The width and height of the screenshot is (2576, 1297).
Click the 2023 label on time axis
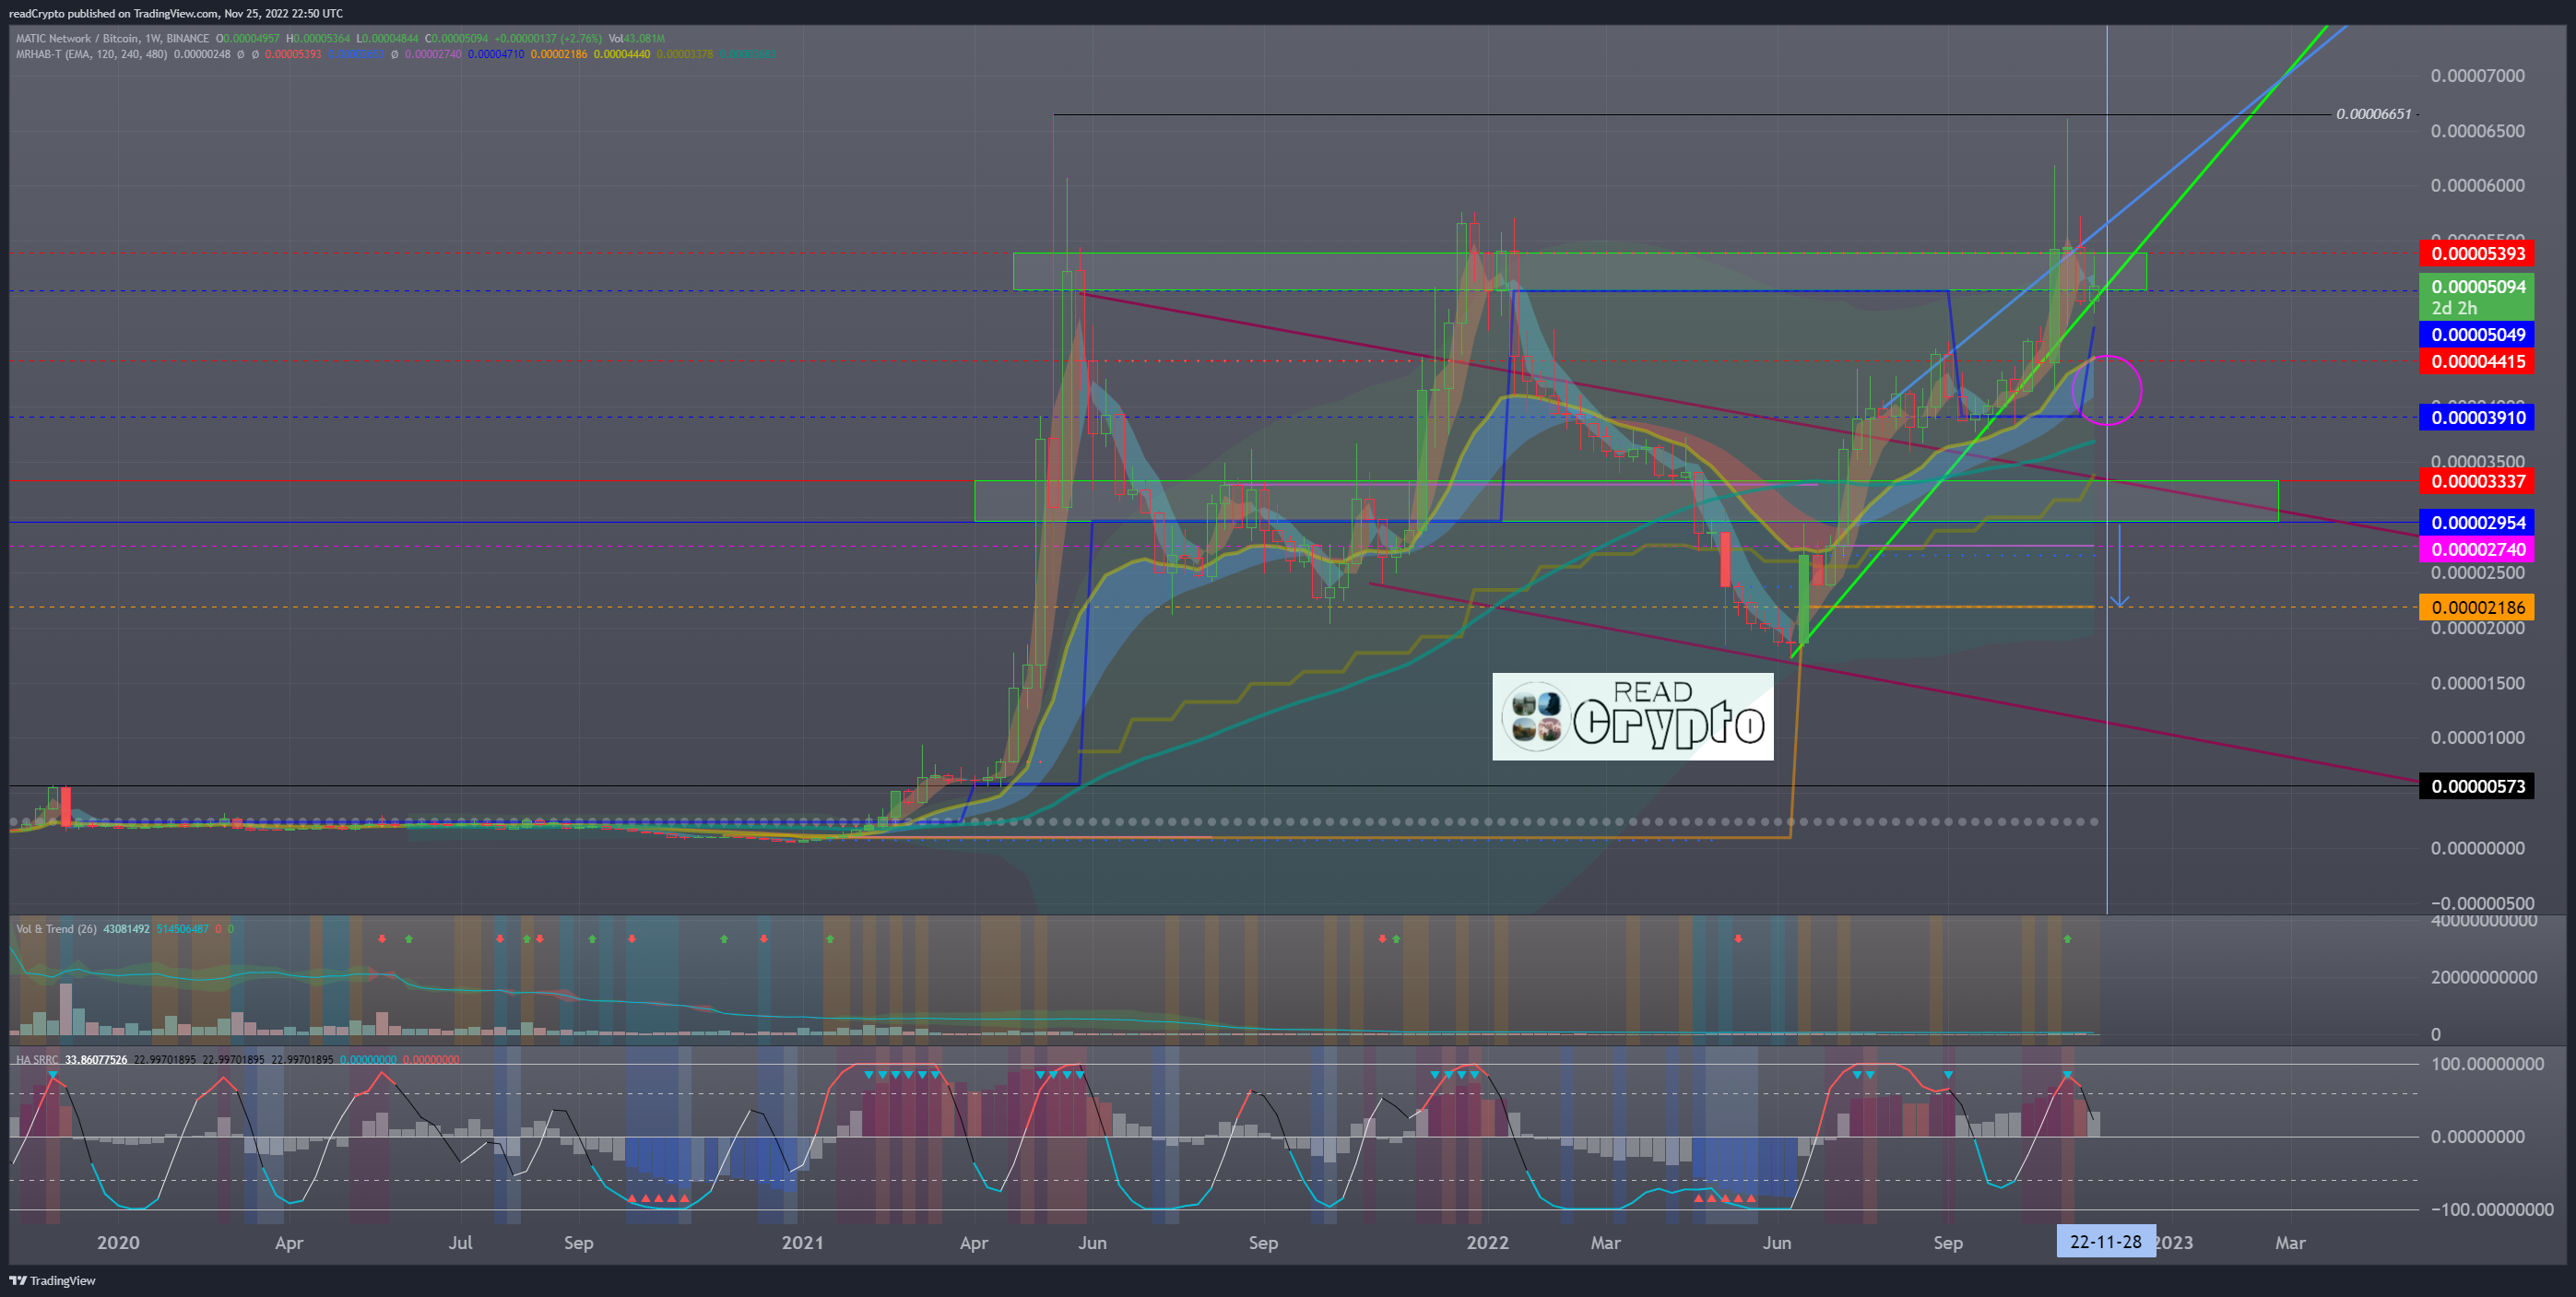point(2175,1243)
